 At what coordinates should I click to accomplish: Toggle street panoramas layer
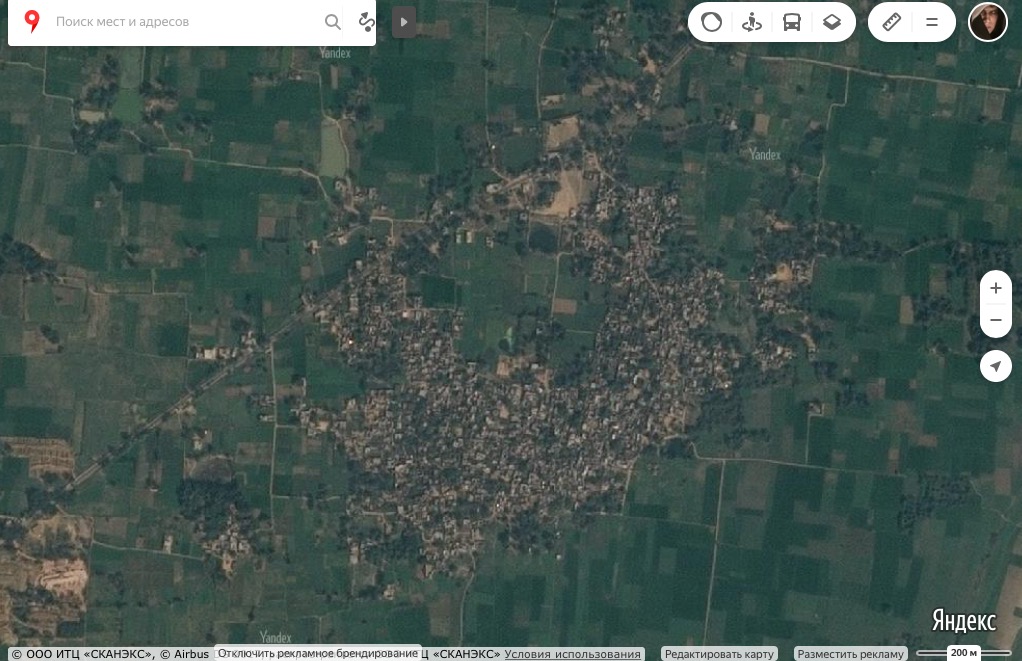(x=752, y=22)
